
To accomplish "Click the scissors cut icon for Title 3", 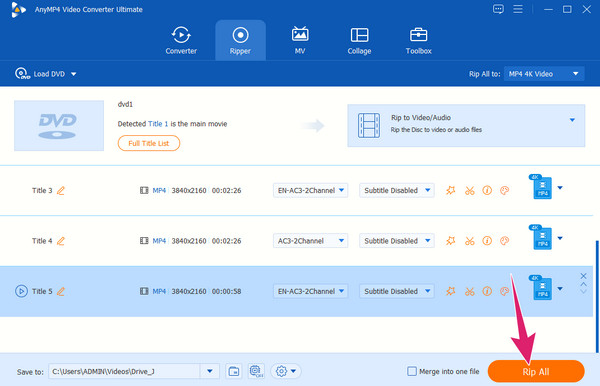I will click(x=470, y=191).
